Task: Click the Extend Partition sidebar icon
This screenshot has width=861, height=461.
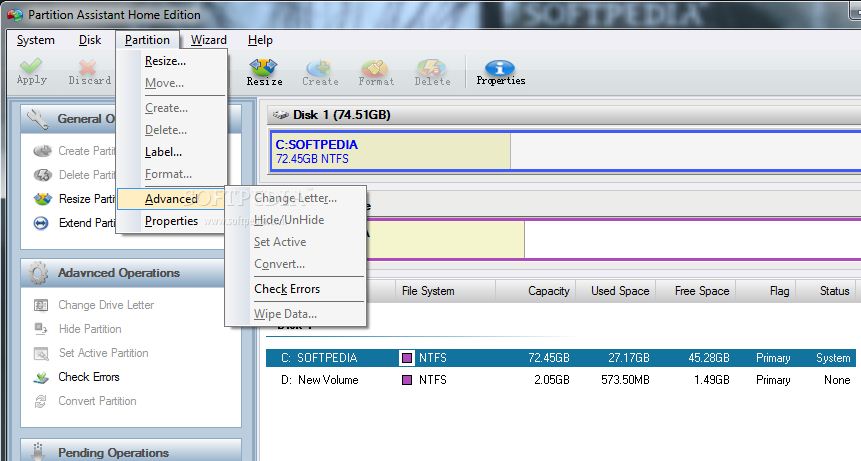Action: [41, 223]
